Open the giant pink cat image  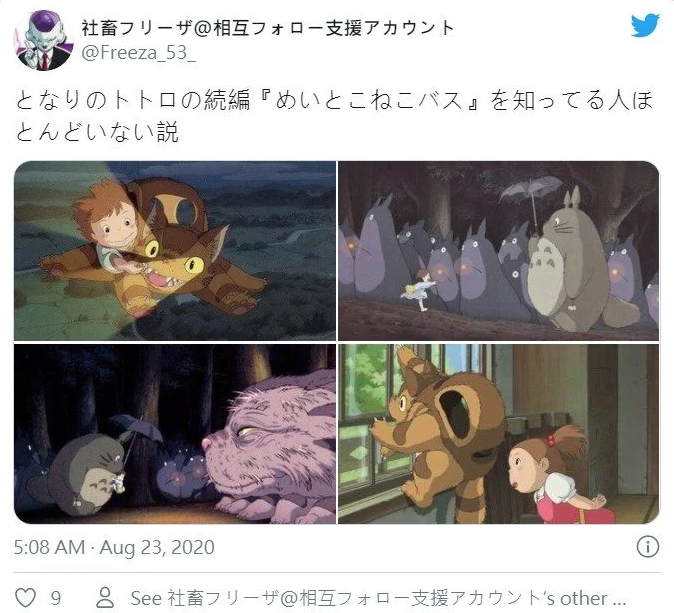pos(175,434)
